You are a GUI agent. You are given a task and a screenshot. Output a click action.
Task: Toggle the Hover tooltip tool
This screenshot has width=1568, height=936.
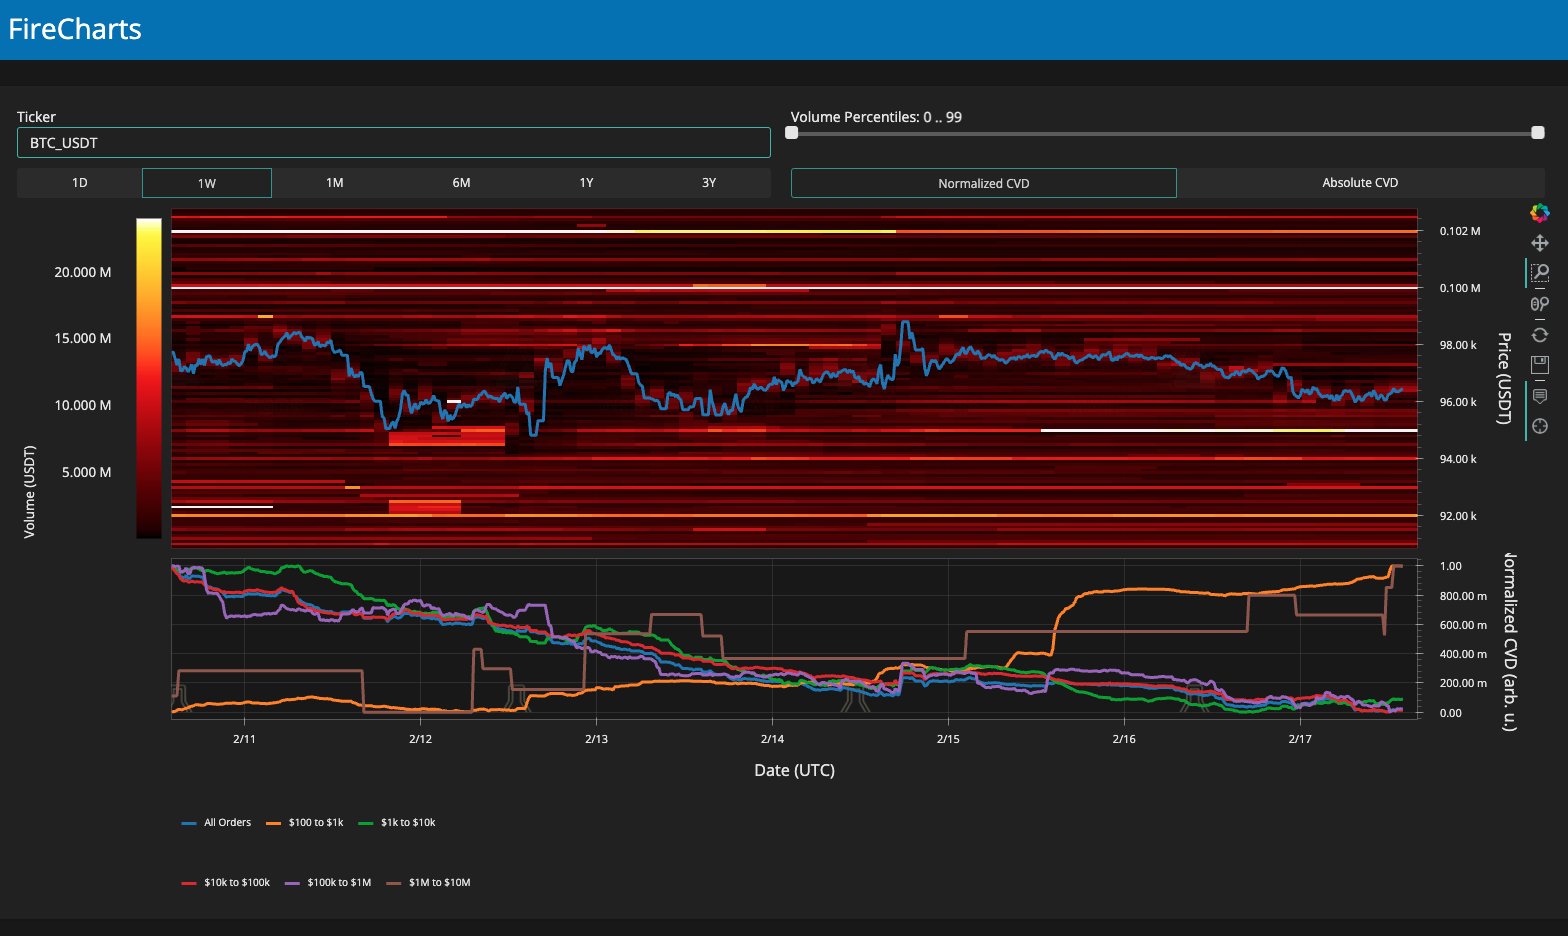click(1539, 396)
